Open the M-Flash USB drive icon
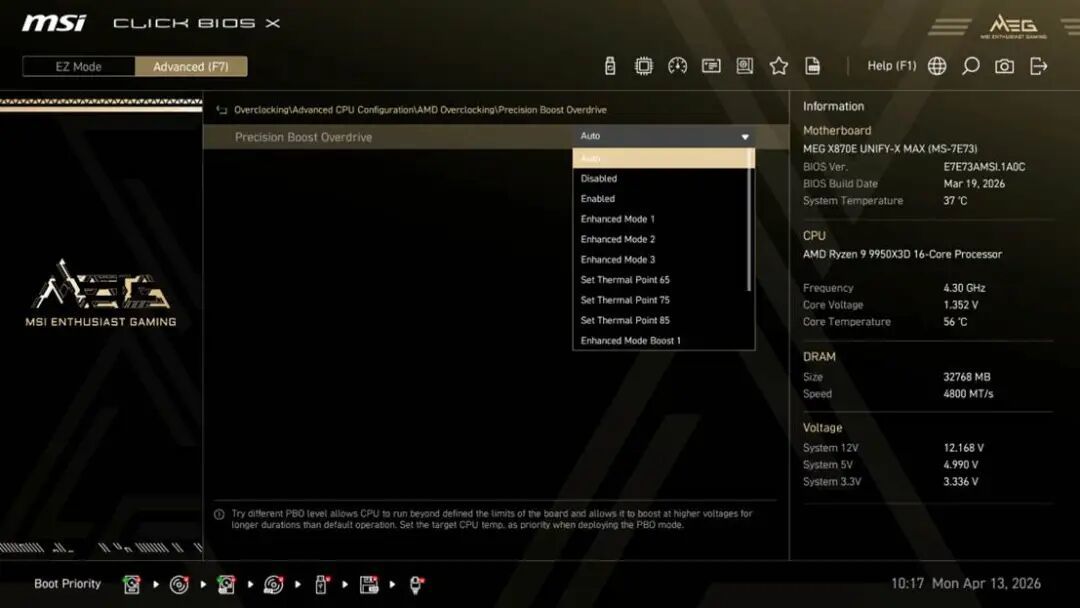 click(610, 66)
